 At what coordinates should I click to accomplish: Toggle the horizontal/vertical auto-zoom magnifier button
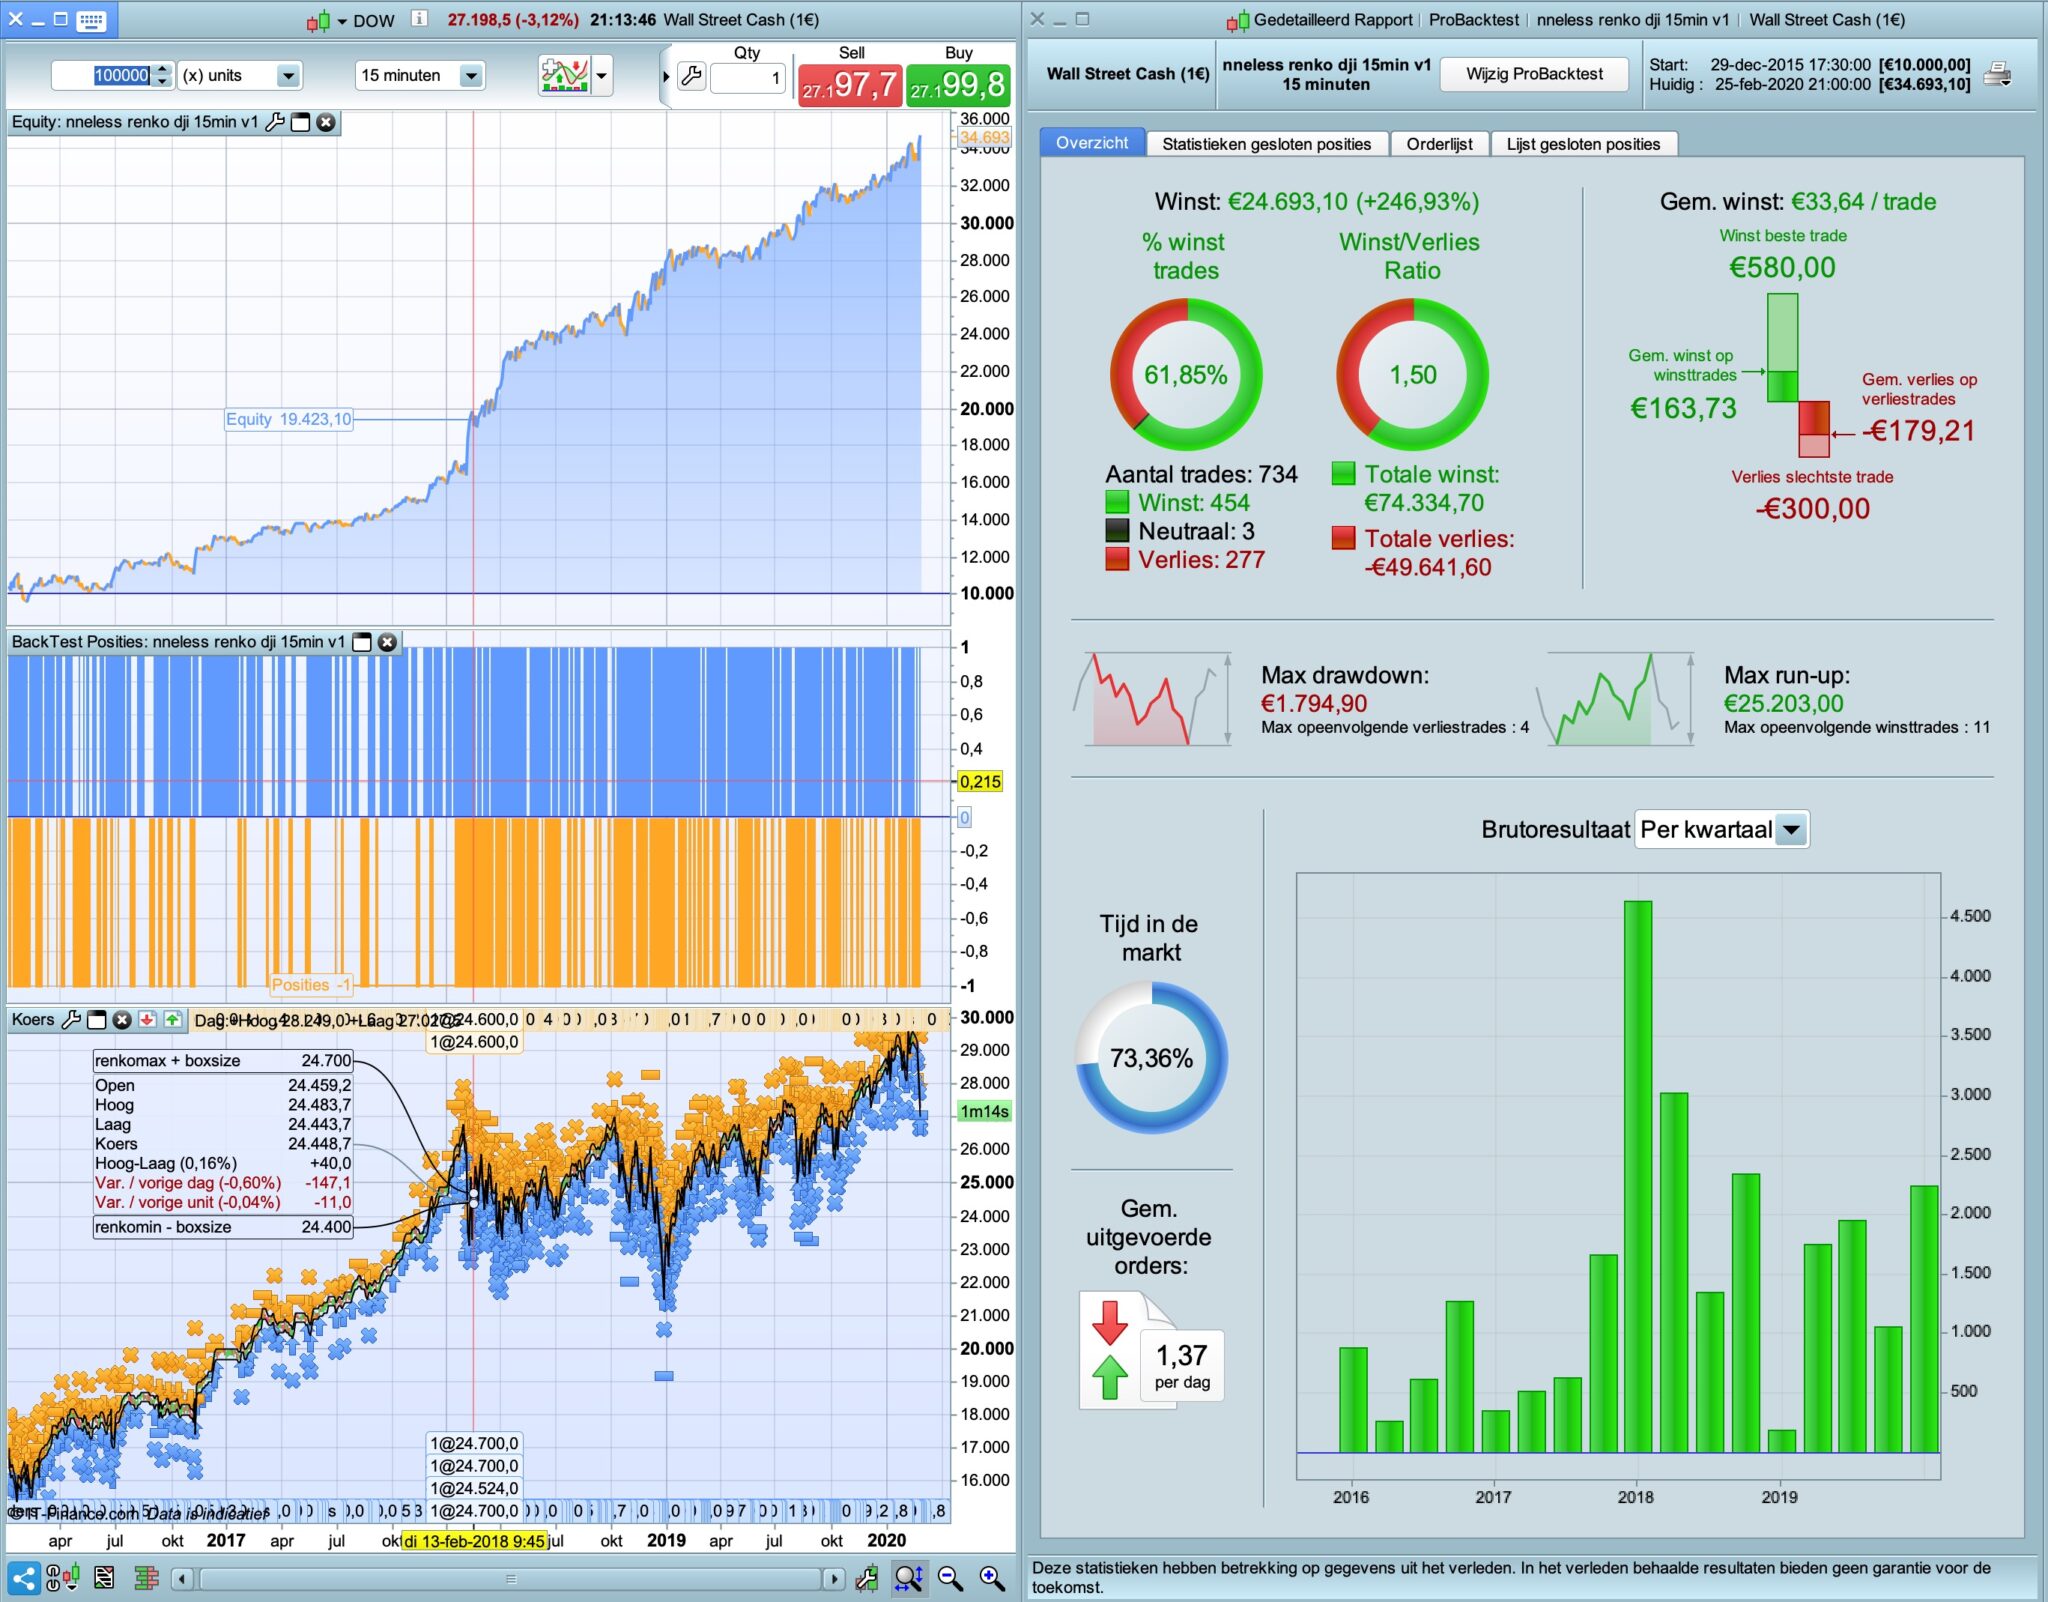point(908,1579)
